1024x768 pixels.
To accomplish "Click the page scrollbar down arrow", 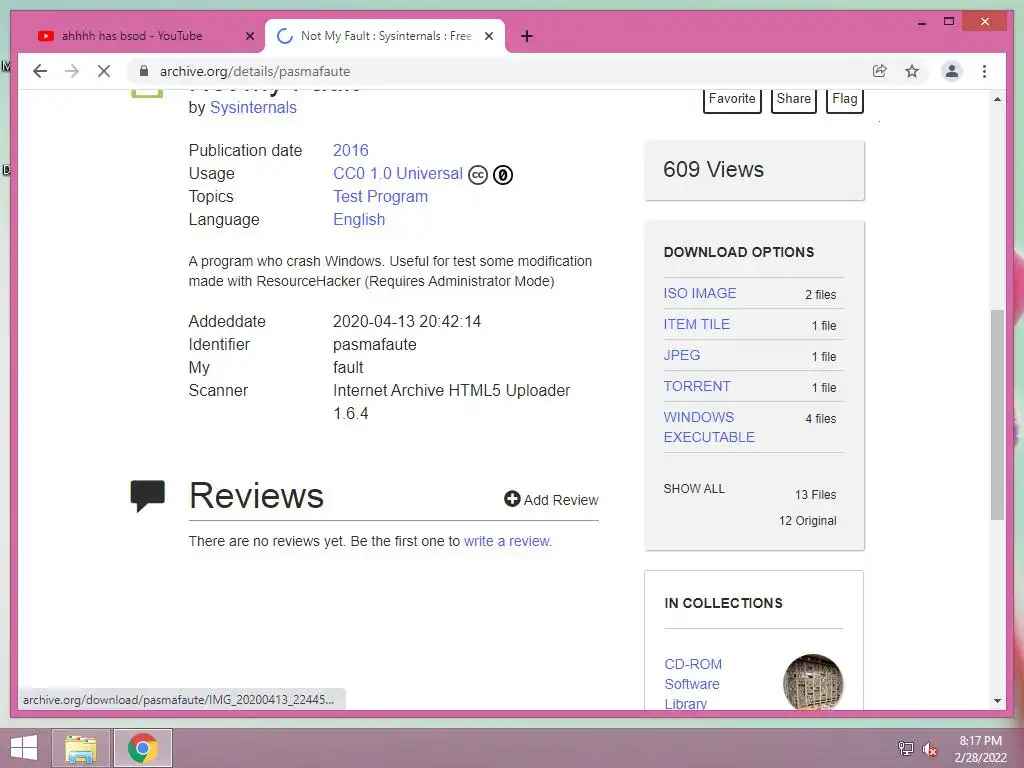I will click(x=997, y=701).
